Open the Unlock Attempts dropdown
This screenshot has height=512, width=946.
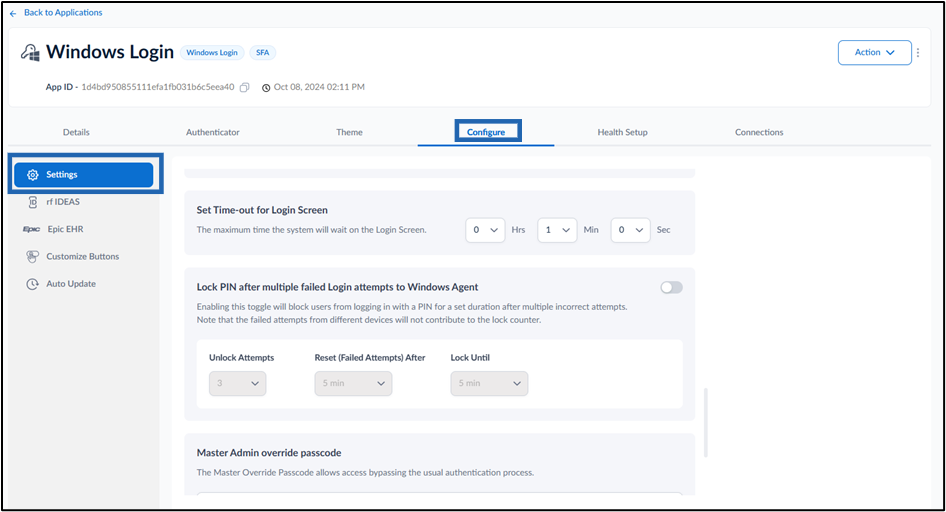coord(238,384)
